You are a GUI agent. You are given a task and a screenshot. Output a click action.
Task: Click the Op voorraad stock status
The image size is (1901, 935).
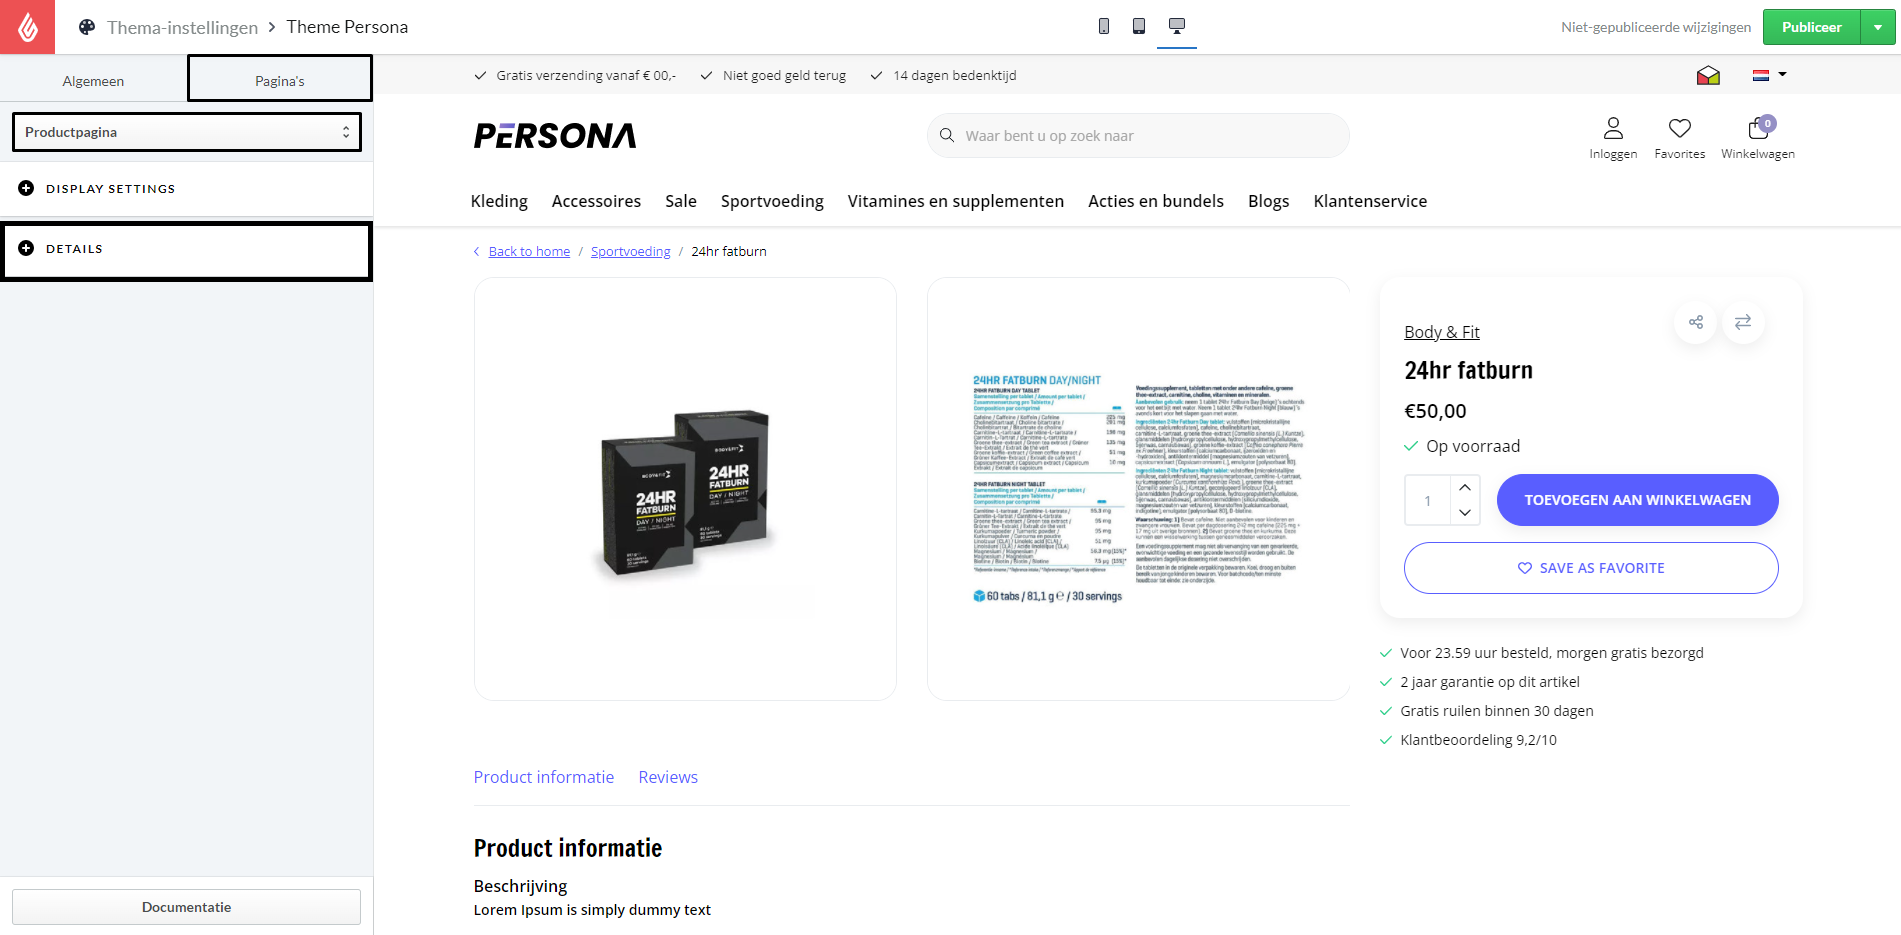(1472, 446)
